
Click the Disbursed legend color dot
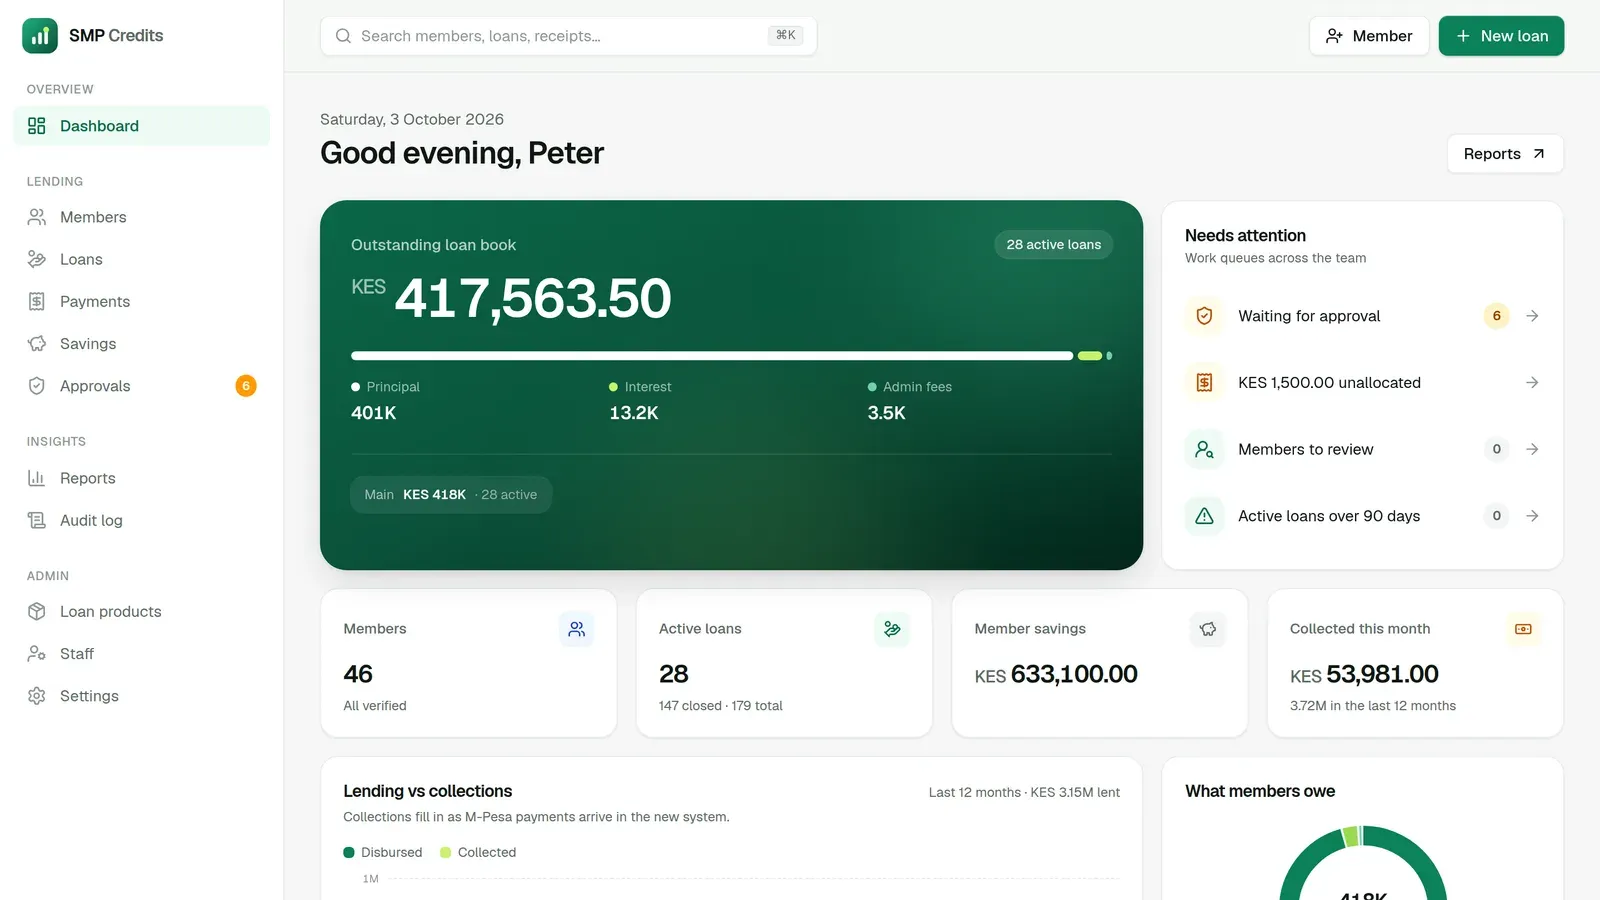pos(349,853)
